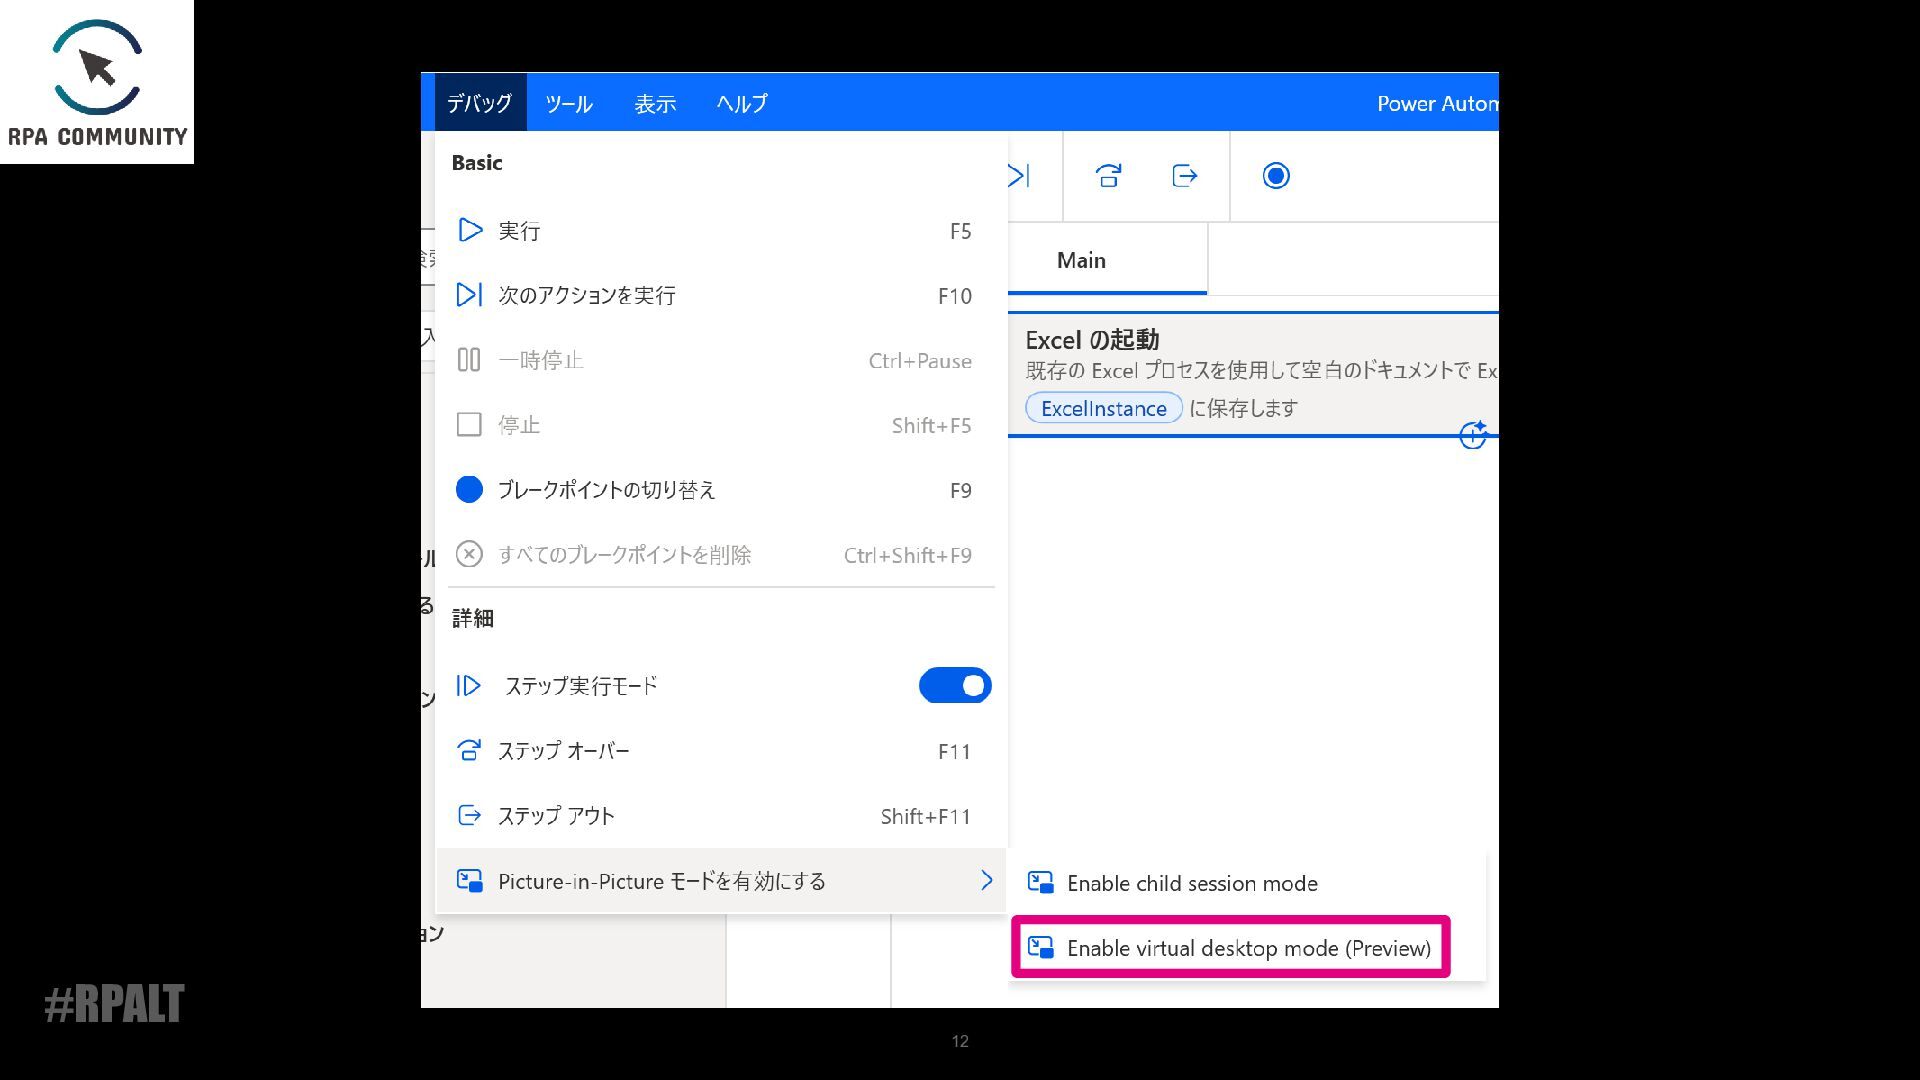Select Enable virtual desktop mode (Preview)
Viewport: 1920px width, 1080px height.
1247,948
